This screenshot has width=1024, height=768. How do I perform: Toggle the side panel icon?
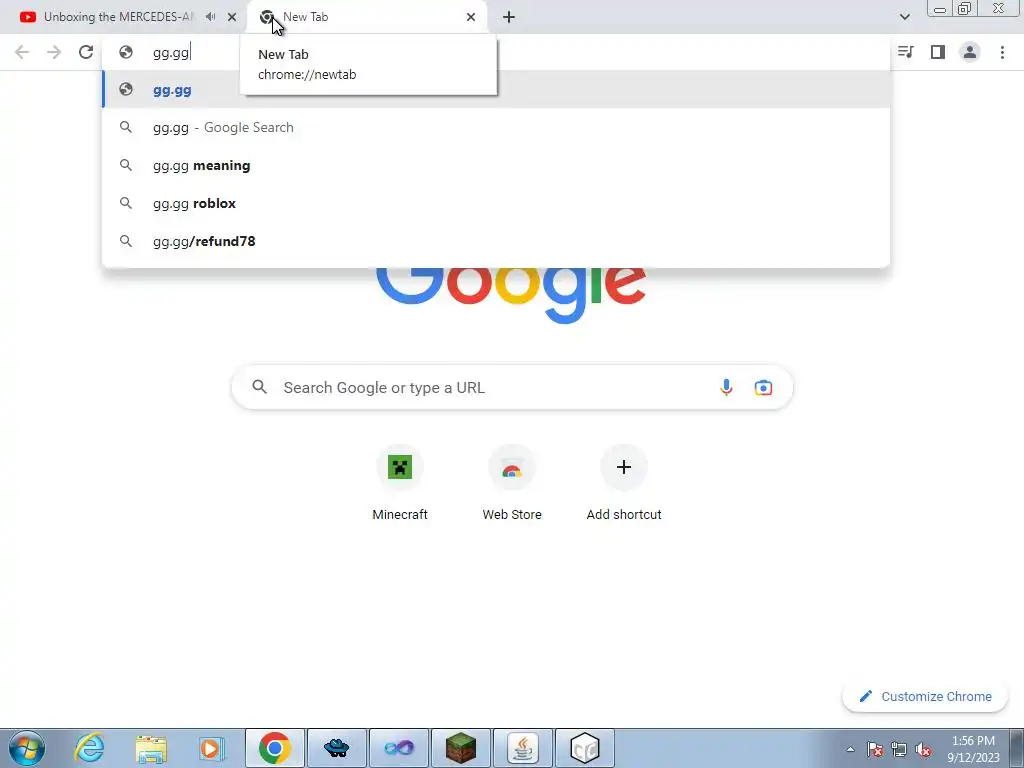click(938, 52)
